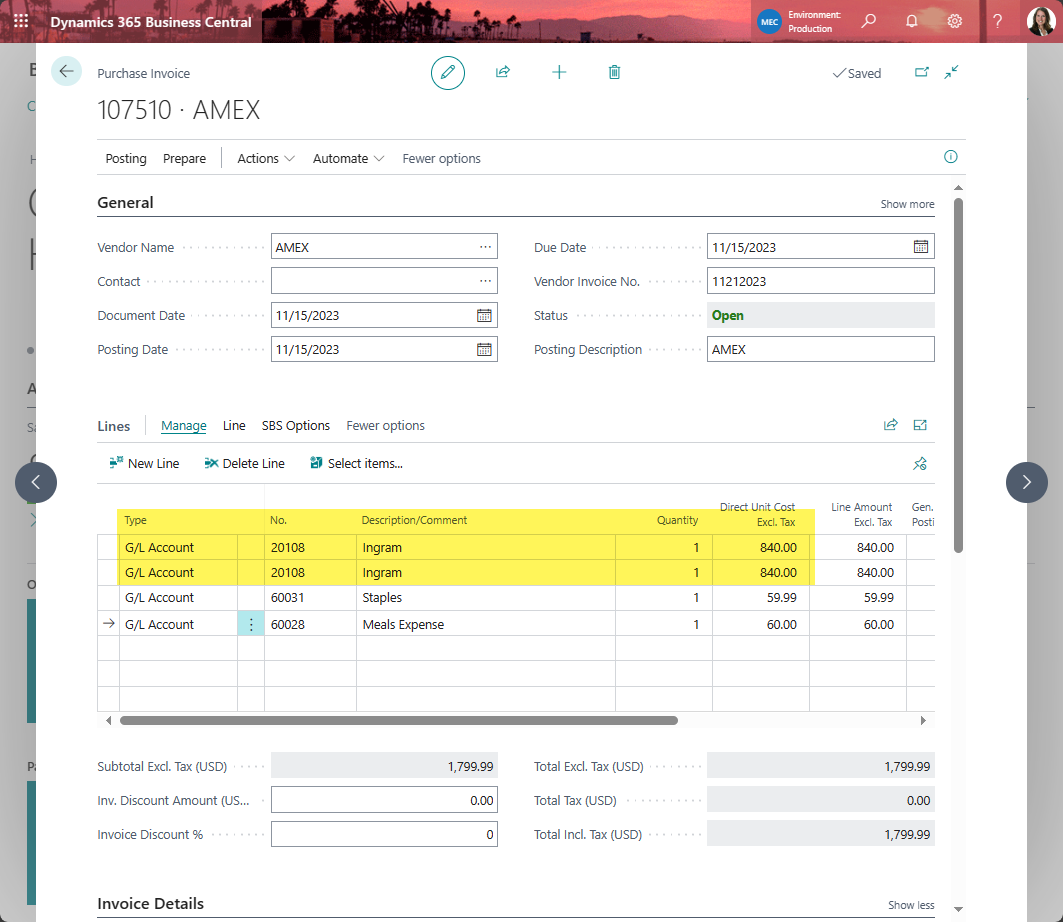
Task: Open the notifications bell icon
Action: (912, 21)
